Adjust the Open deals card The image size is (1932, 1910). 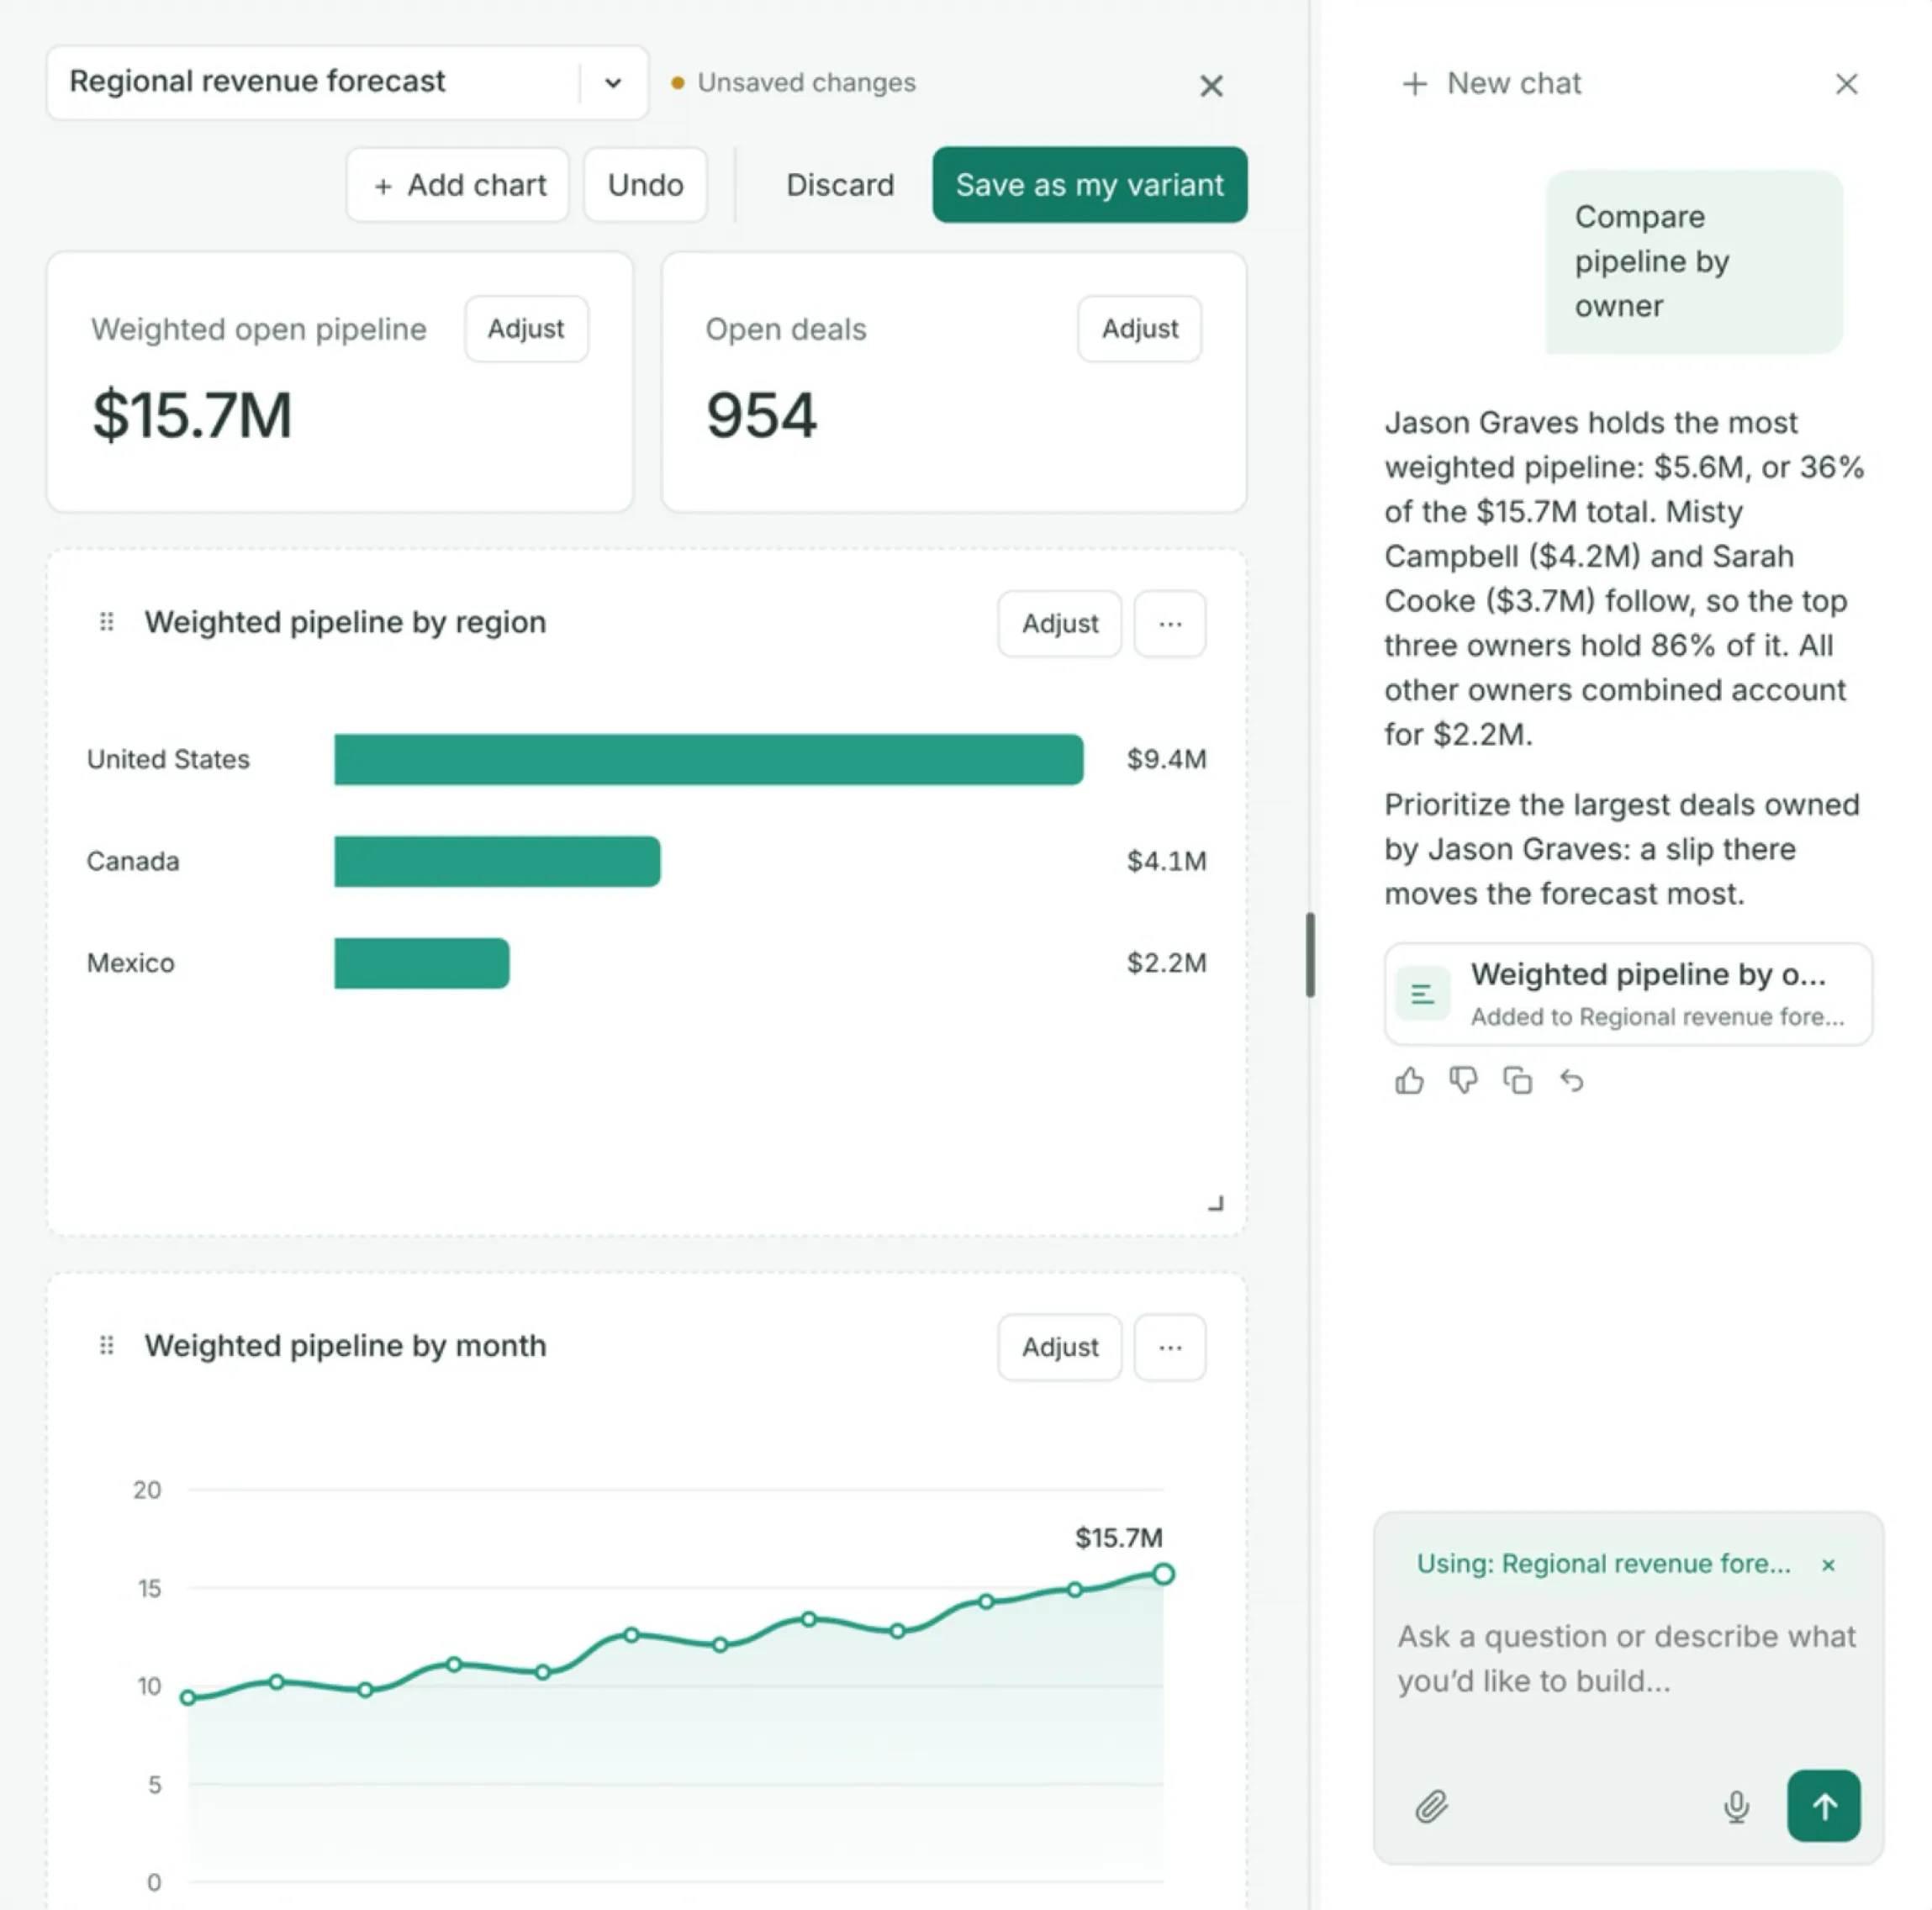[1139, 329]
